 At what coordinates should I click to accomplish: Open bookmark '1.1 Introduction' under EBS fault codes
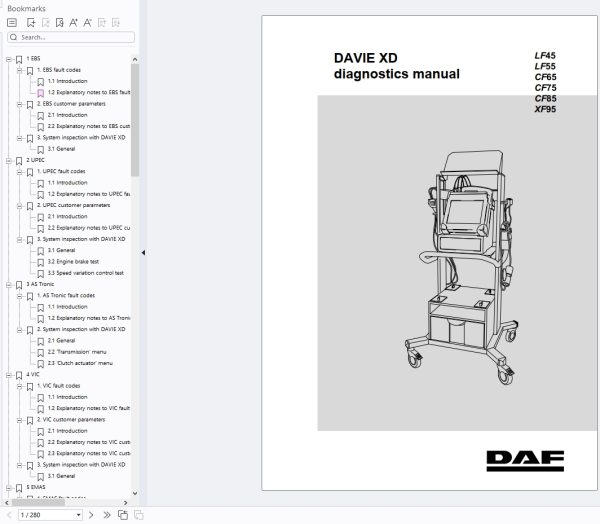click(x=67, y=81)
